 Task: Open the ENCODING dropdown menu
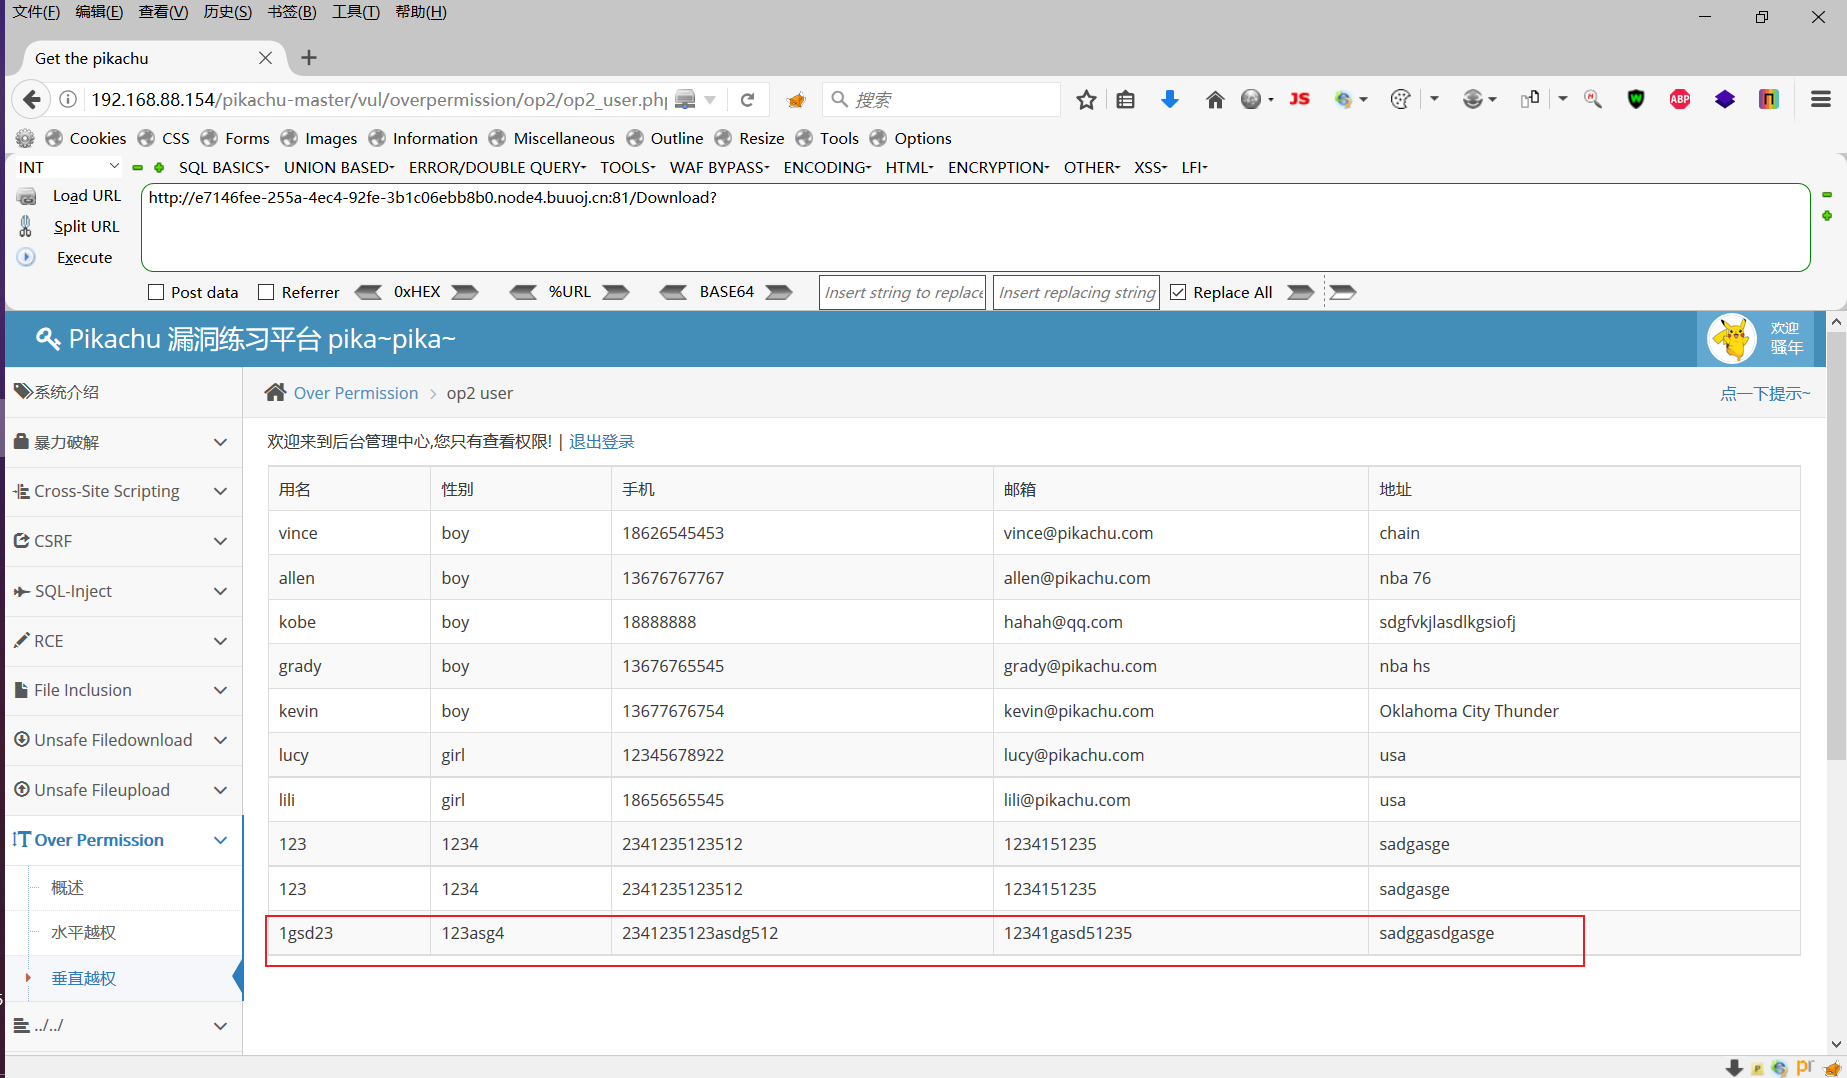(x=828, y=167)
